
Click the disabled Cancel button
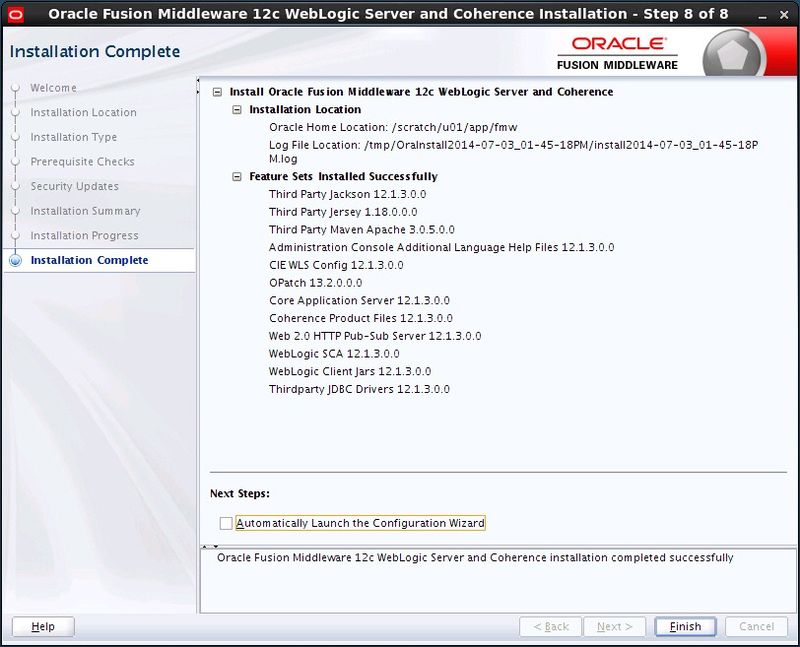coord(757,627)
